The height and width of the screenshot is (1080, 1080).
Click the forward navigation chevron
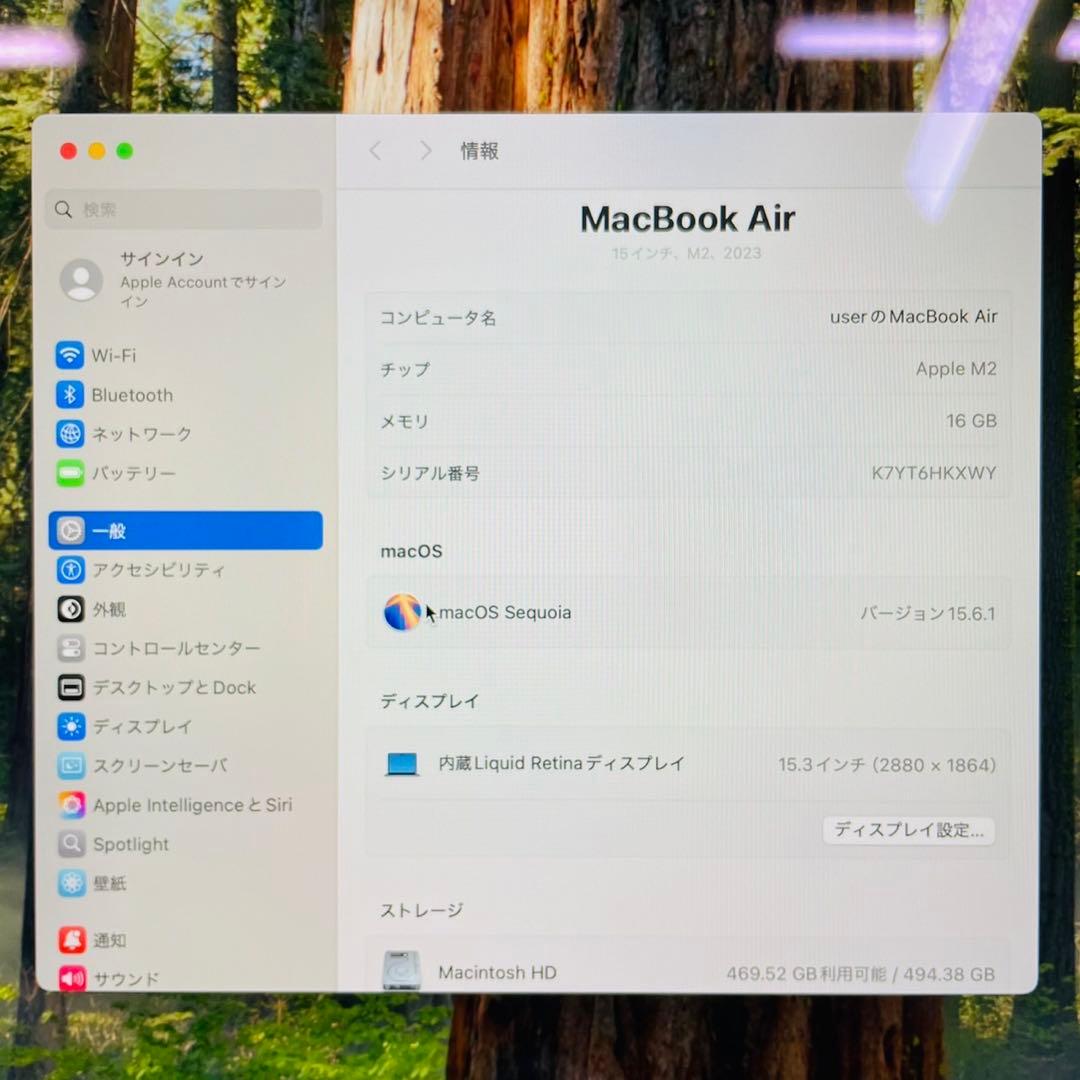425,150
